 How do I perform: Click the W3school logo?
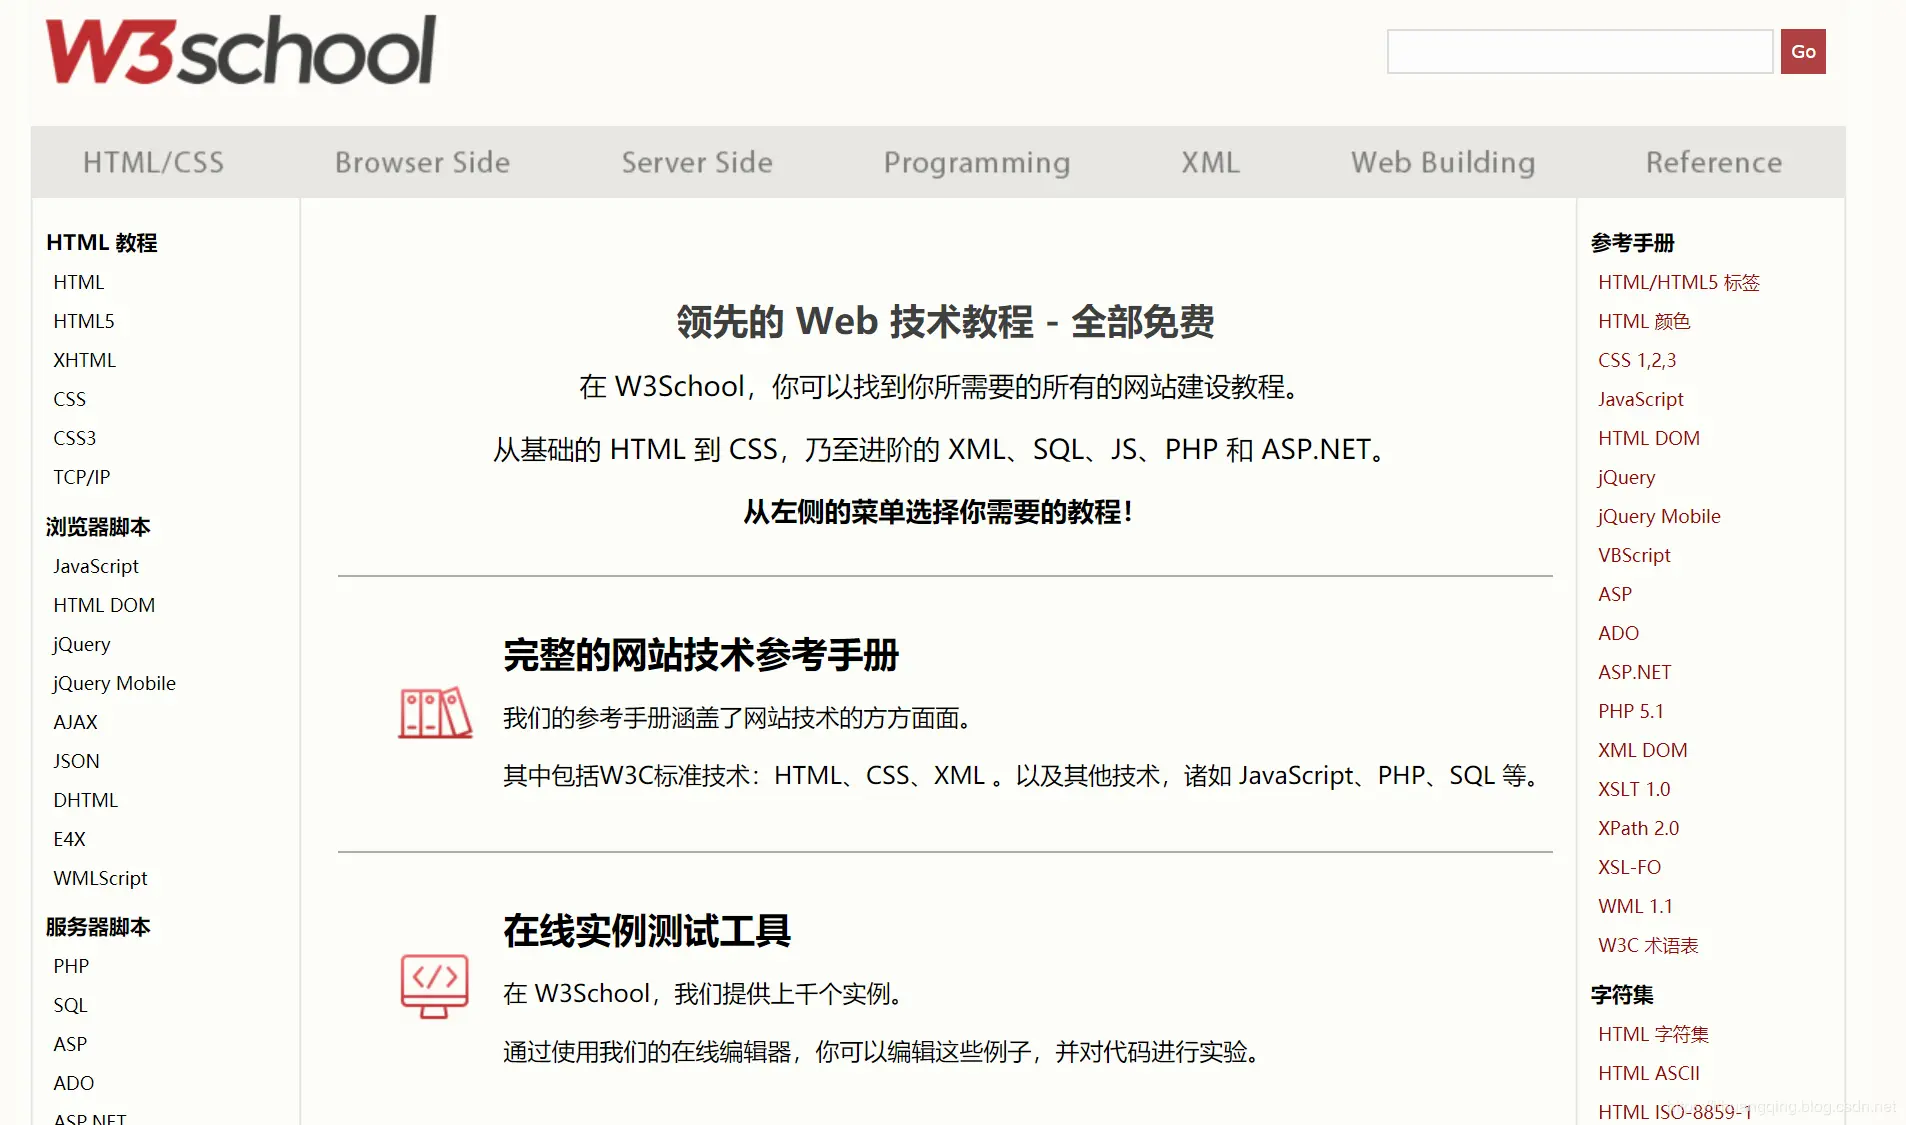coord(241,50)
